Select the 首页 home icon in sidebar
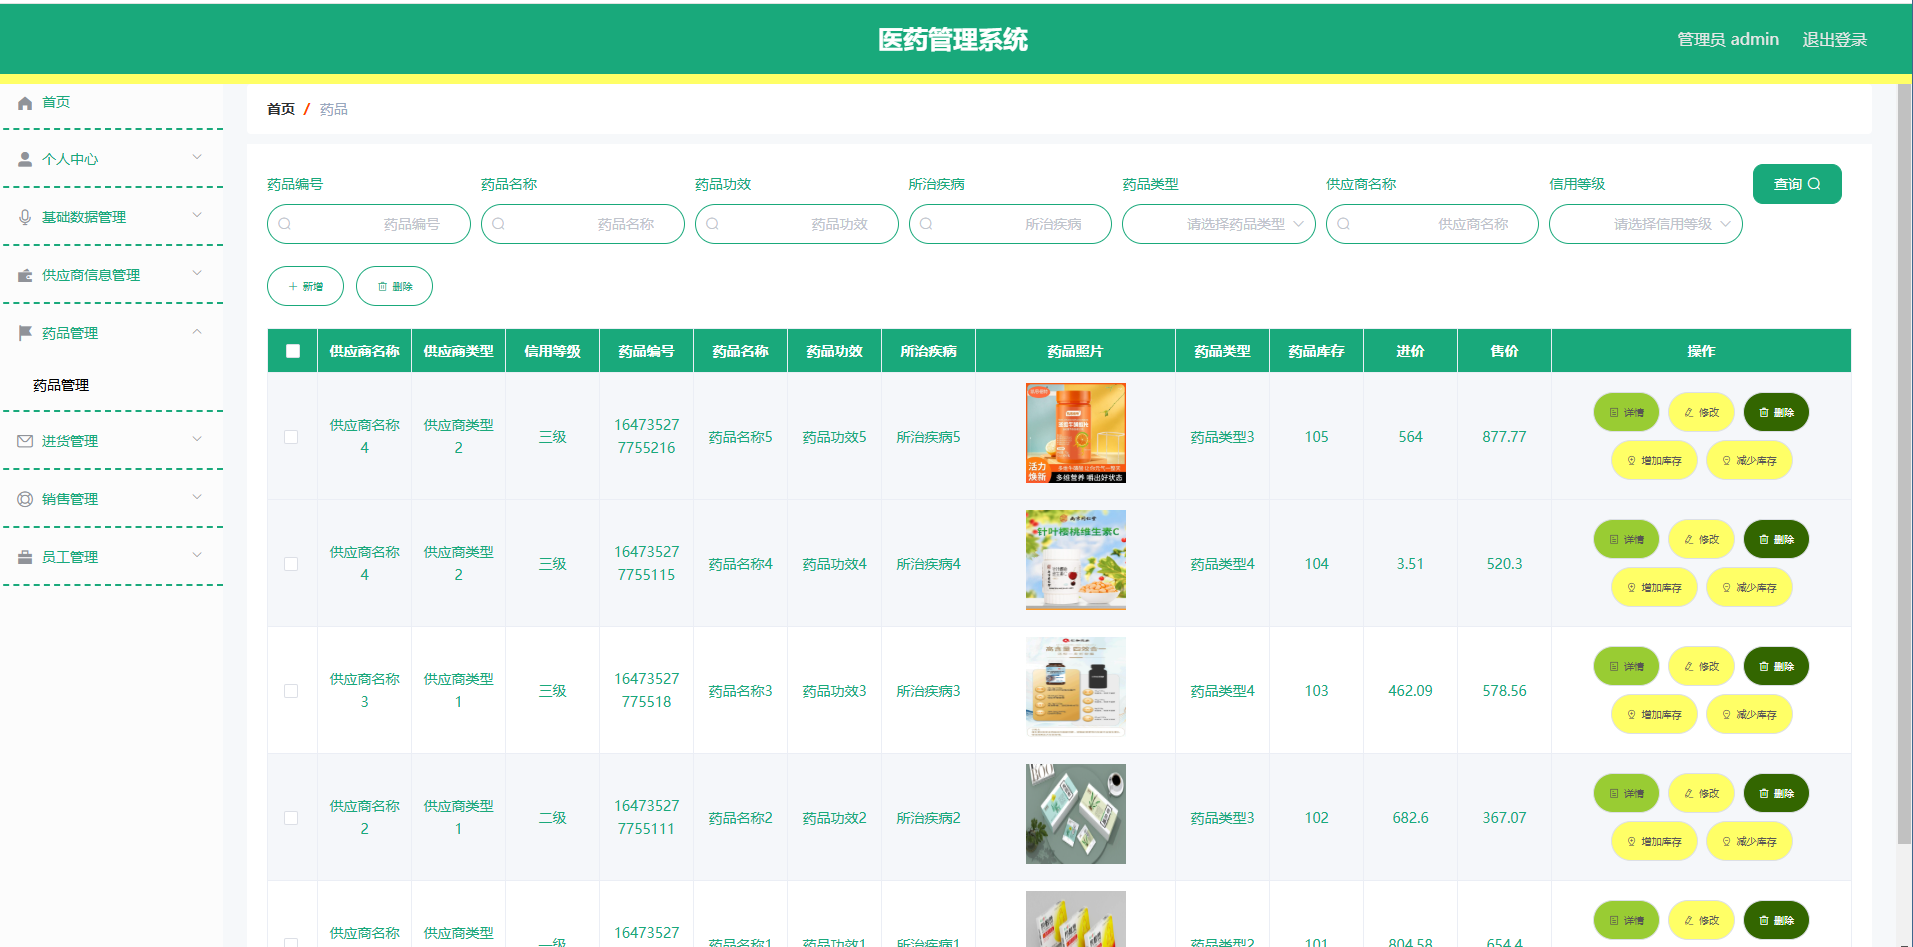1913x947 pixels. [24, 102]
